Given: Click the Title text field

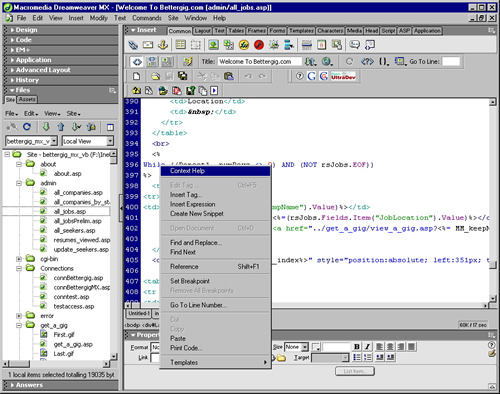Looking at the screenshot, I should 260,62.
